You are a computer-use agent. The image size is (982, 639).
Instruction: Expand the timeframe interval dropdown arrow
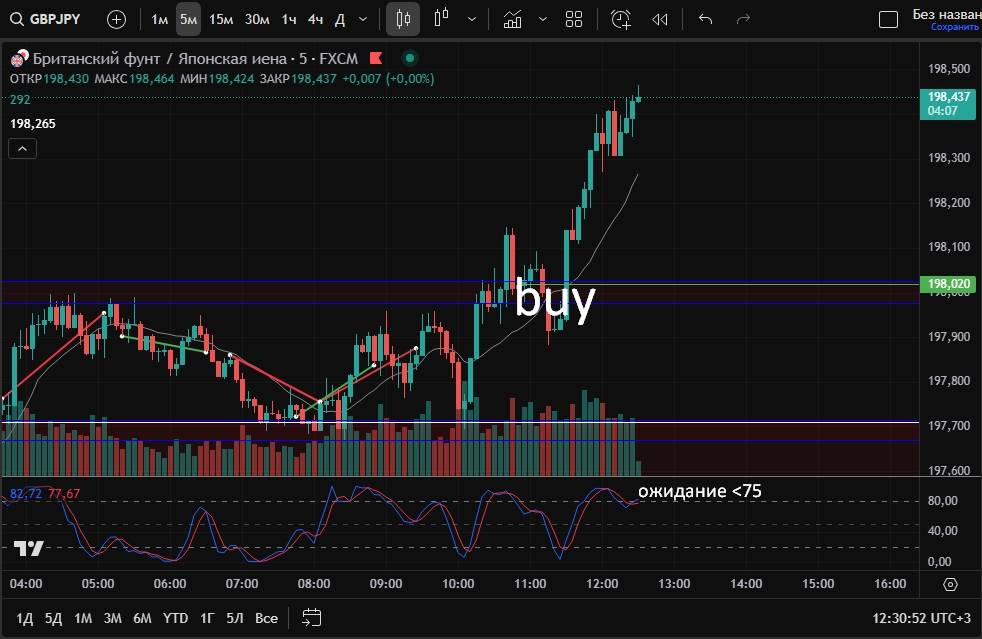point(362,19)
